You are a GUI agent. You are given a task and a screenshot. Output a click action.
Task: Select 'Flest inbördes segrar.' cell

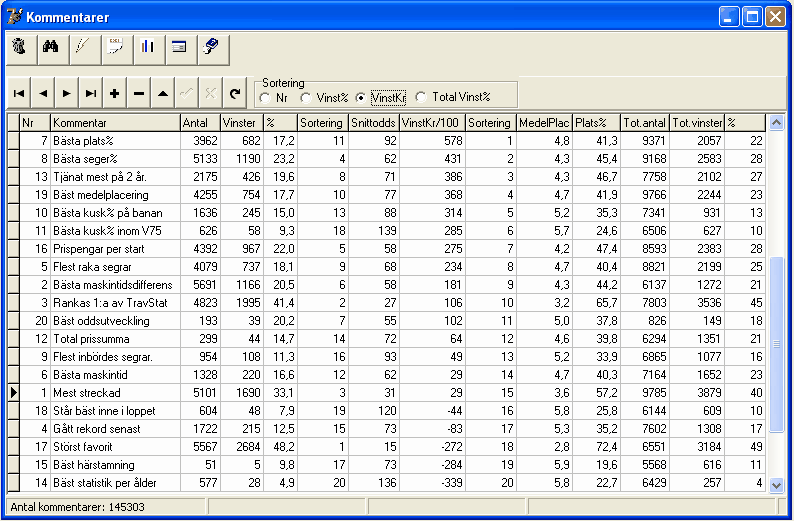point(115,356)
